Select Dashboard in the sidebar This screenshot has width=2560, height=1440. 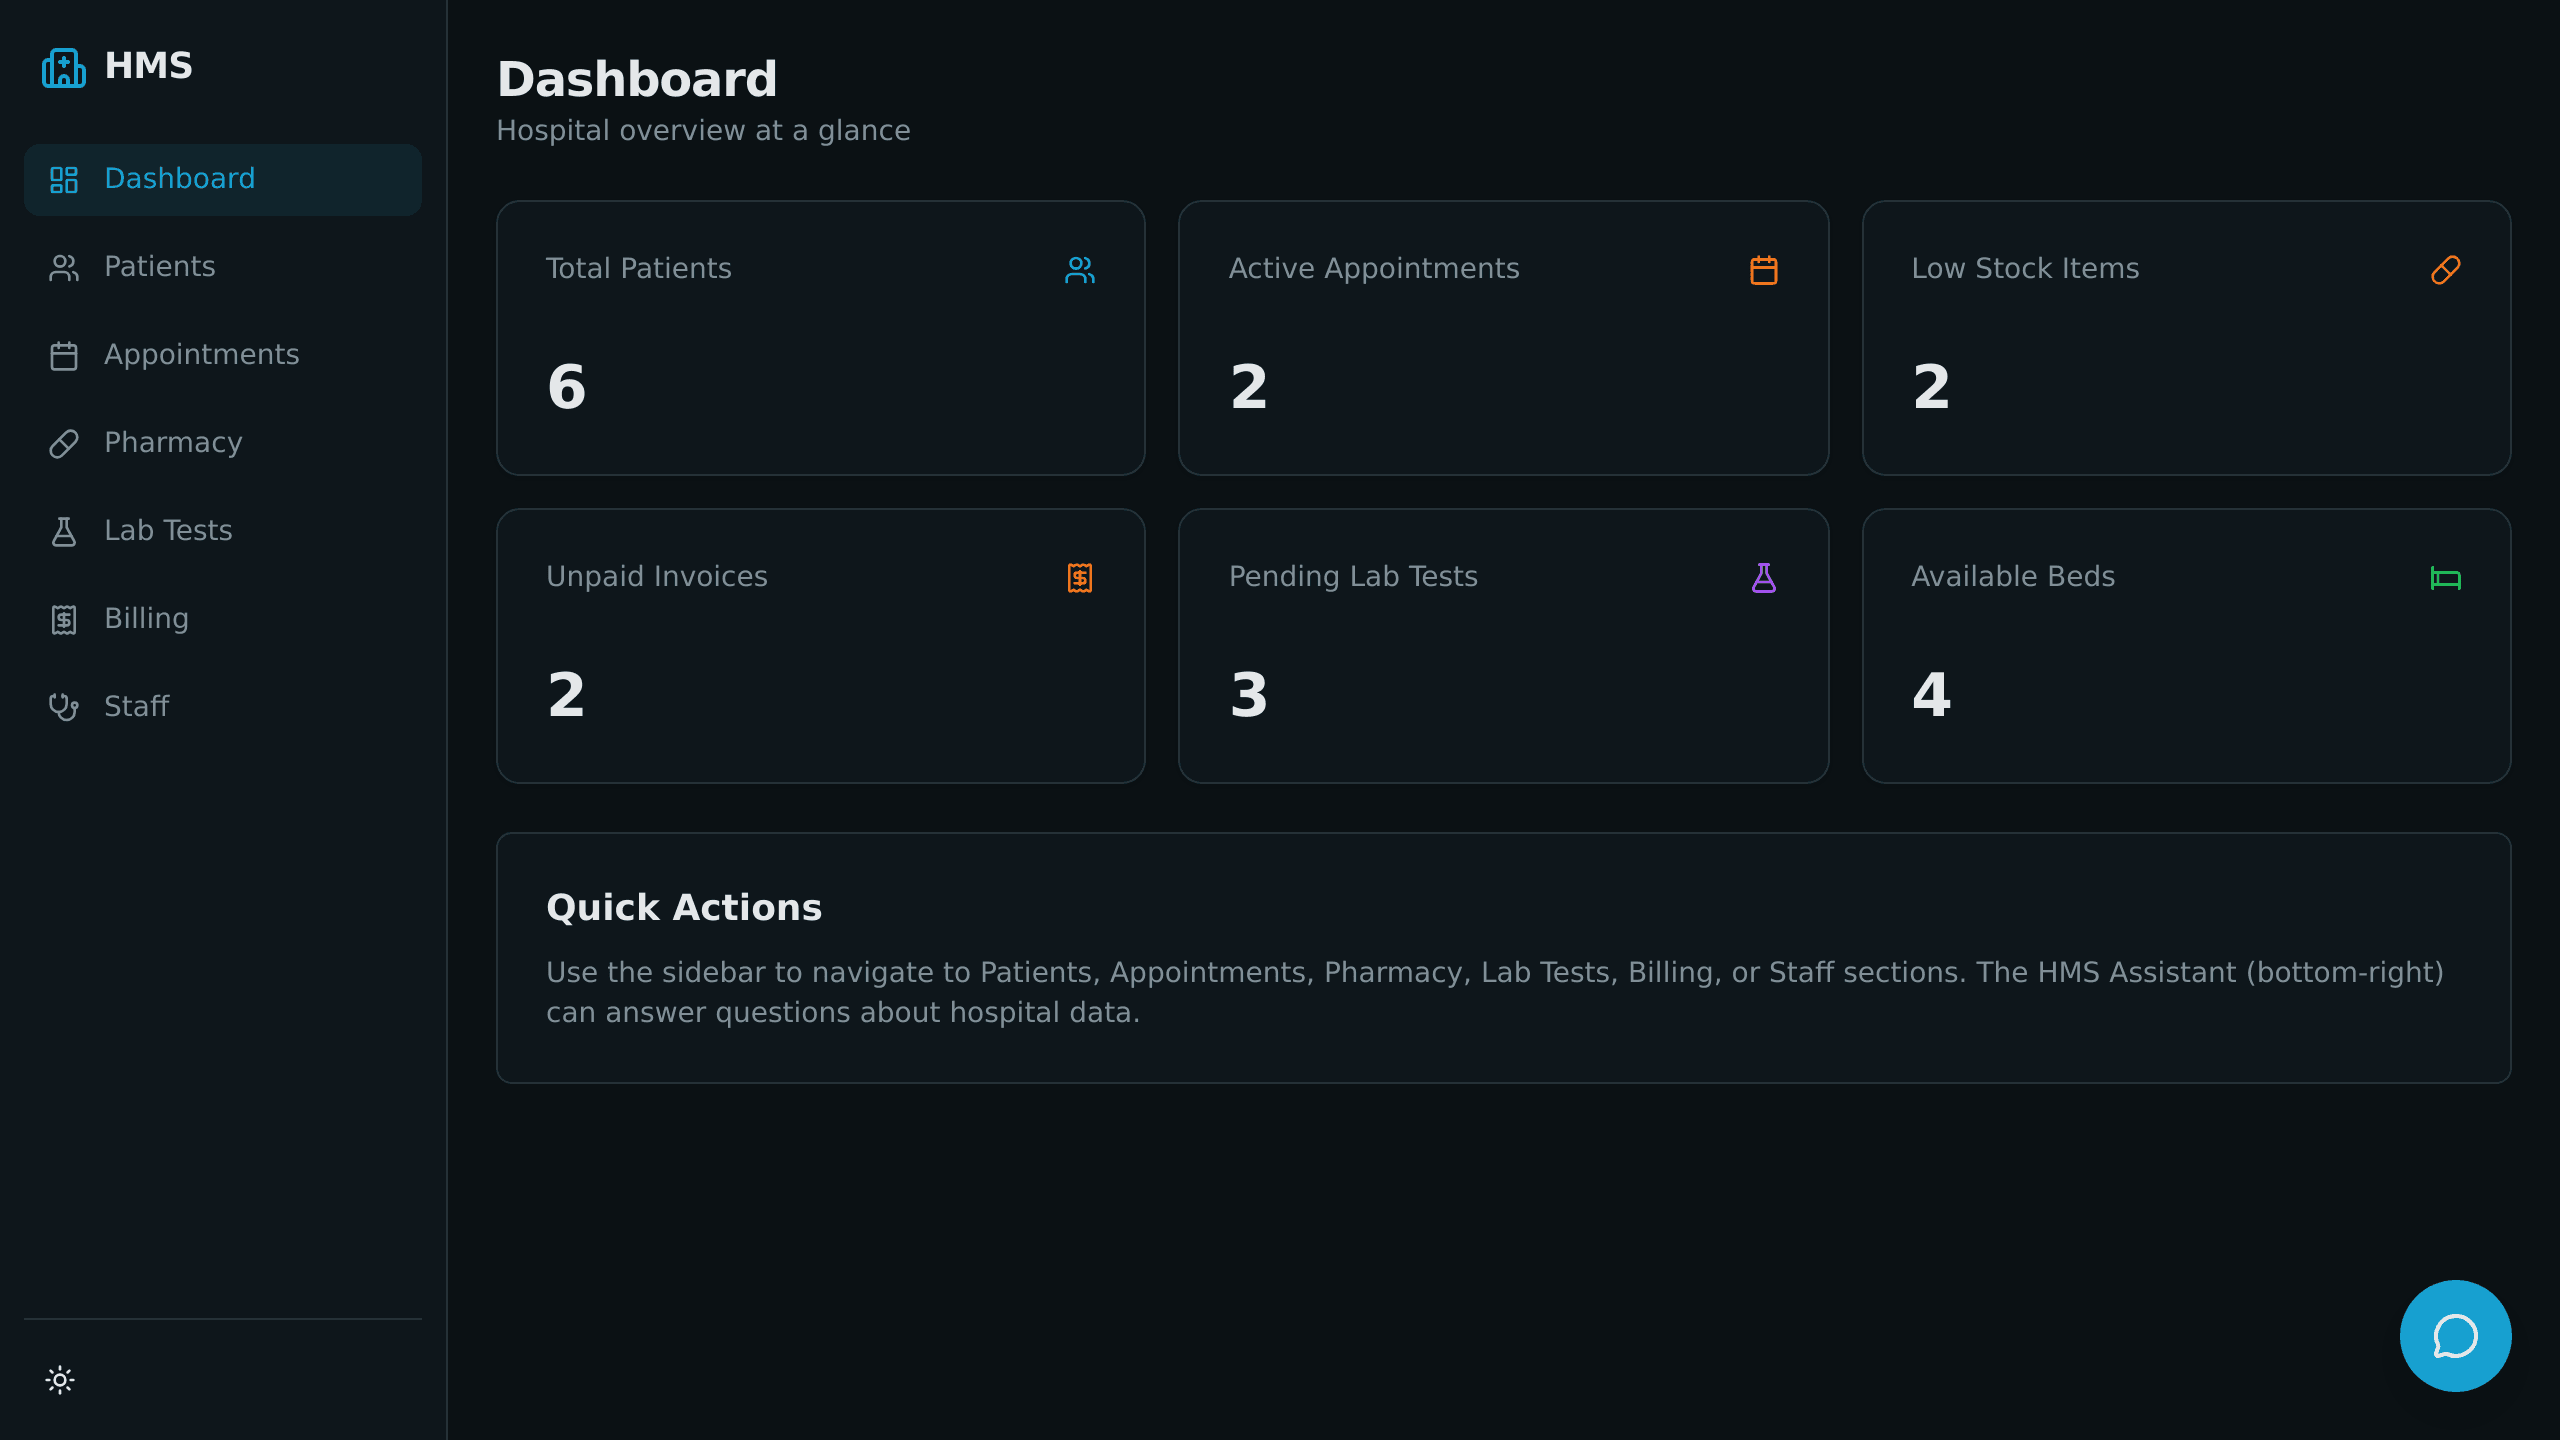pyautogui.click(x=223, y=179)
